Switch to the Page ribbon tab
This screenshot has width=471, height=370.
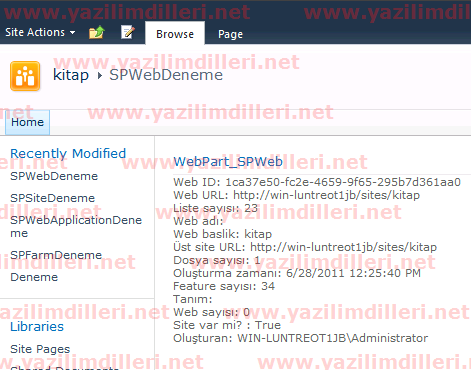[x=230, y=34]
